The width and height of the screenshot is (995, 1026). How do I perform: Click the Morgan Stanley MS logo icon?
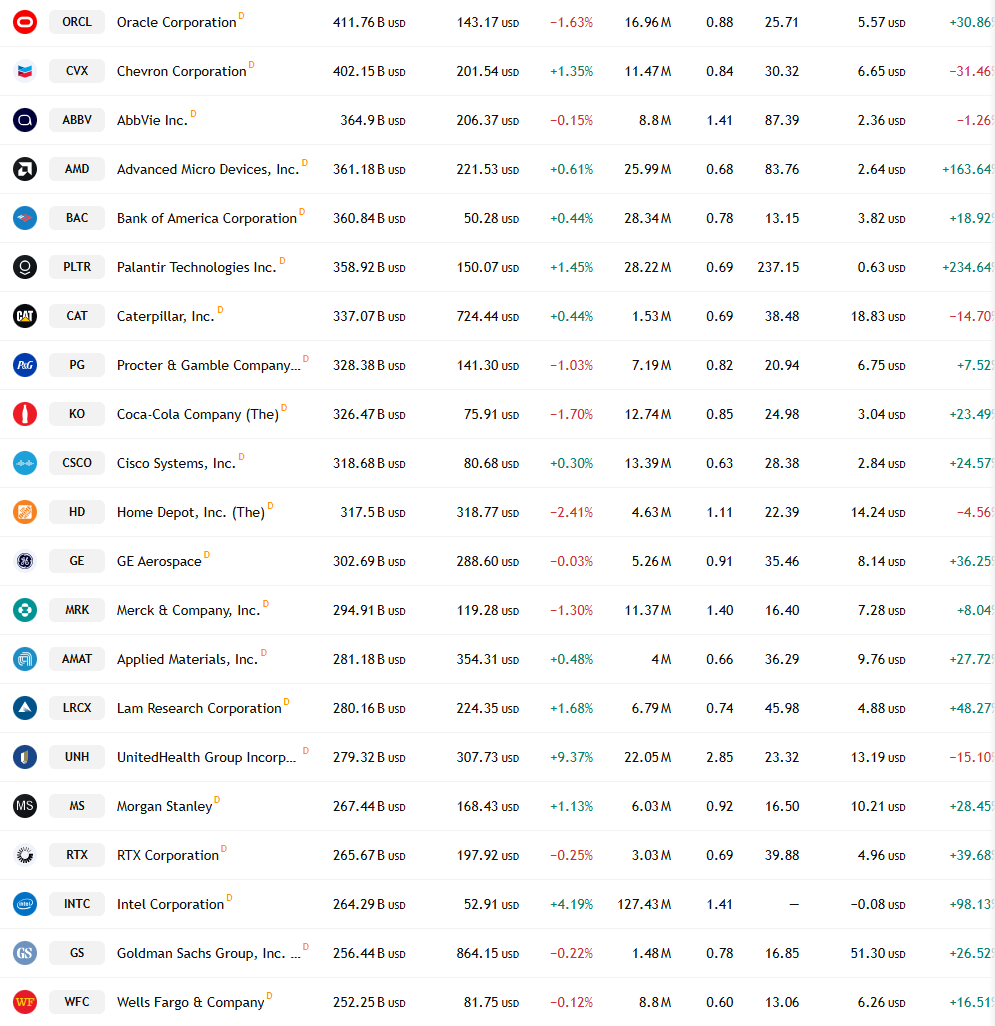pos(25,806)
